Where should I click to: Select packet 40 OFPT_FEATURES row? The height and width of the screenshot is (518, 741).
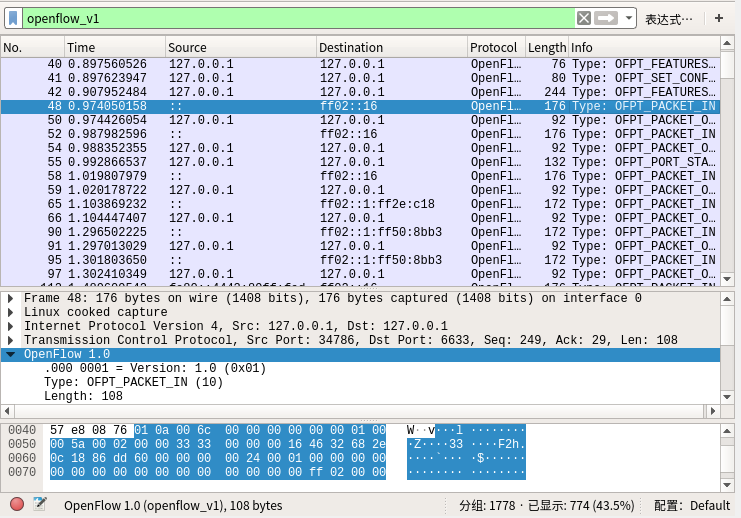360,64
